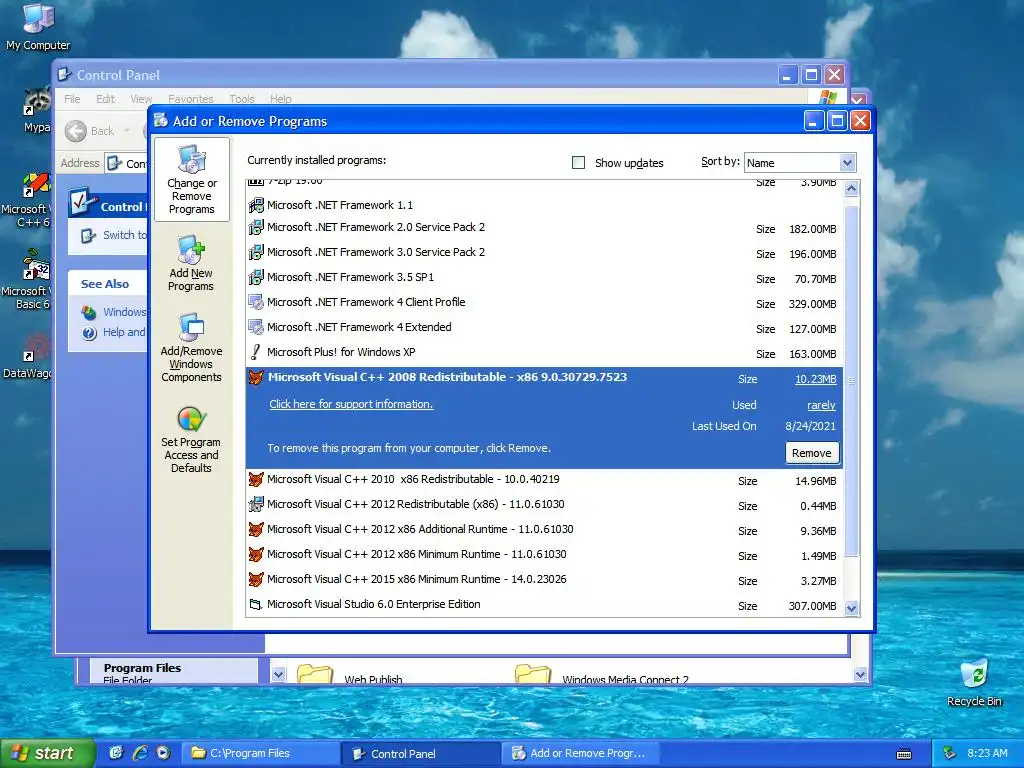1024x768 pixels.
Task: Open Tools menu in Control Panel
Action: (242, 99)
